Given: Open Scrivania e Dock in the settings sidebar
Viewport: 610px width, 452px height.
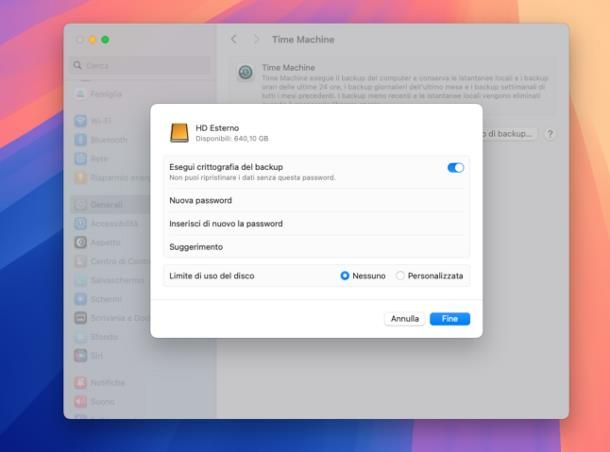Looking at the screenshot, I should pos(111,318).
